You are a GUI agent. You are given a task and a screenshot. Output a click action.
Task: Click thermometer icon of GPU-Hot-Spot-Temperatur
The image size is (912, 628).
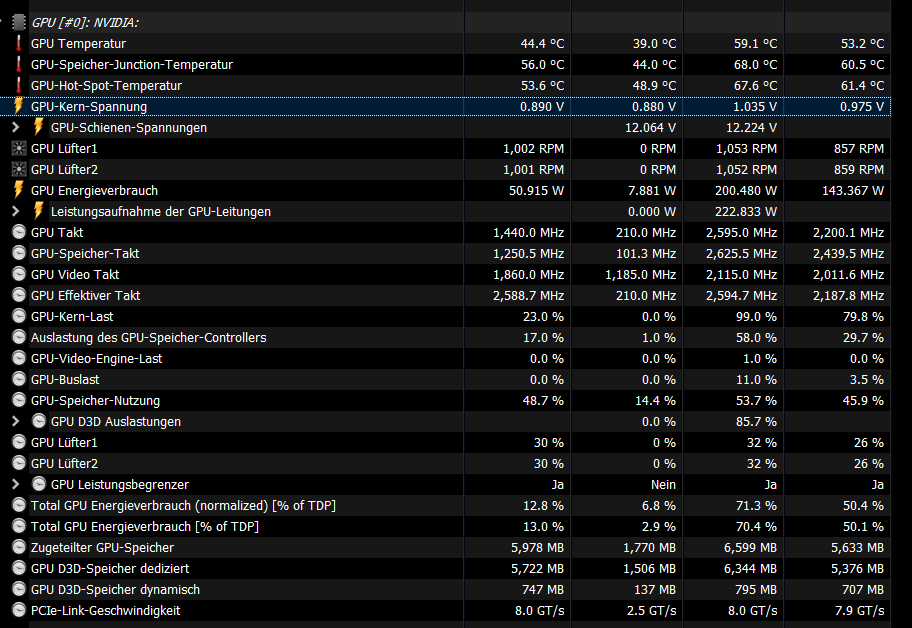click(19, 85)
